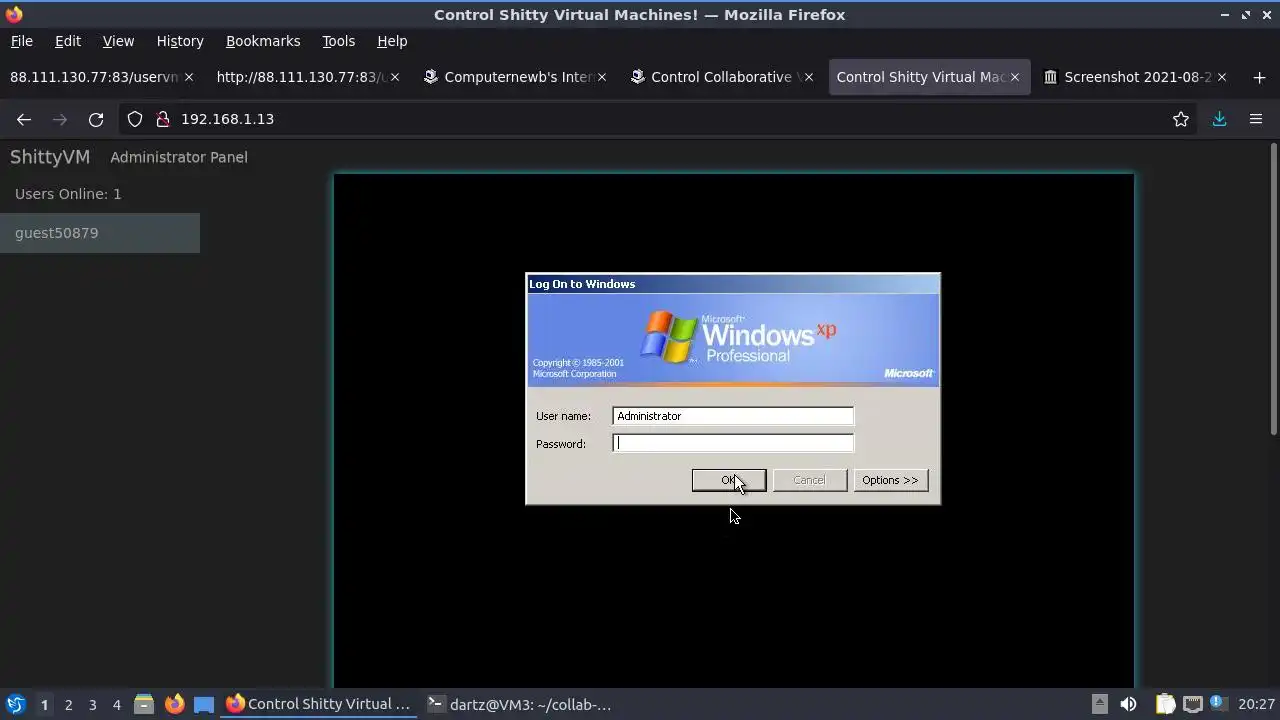The image size is (1280, 720).
Task: Bookmark this page with the star icon
Action: coord(1181,119)
